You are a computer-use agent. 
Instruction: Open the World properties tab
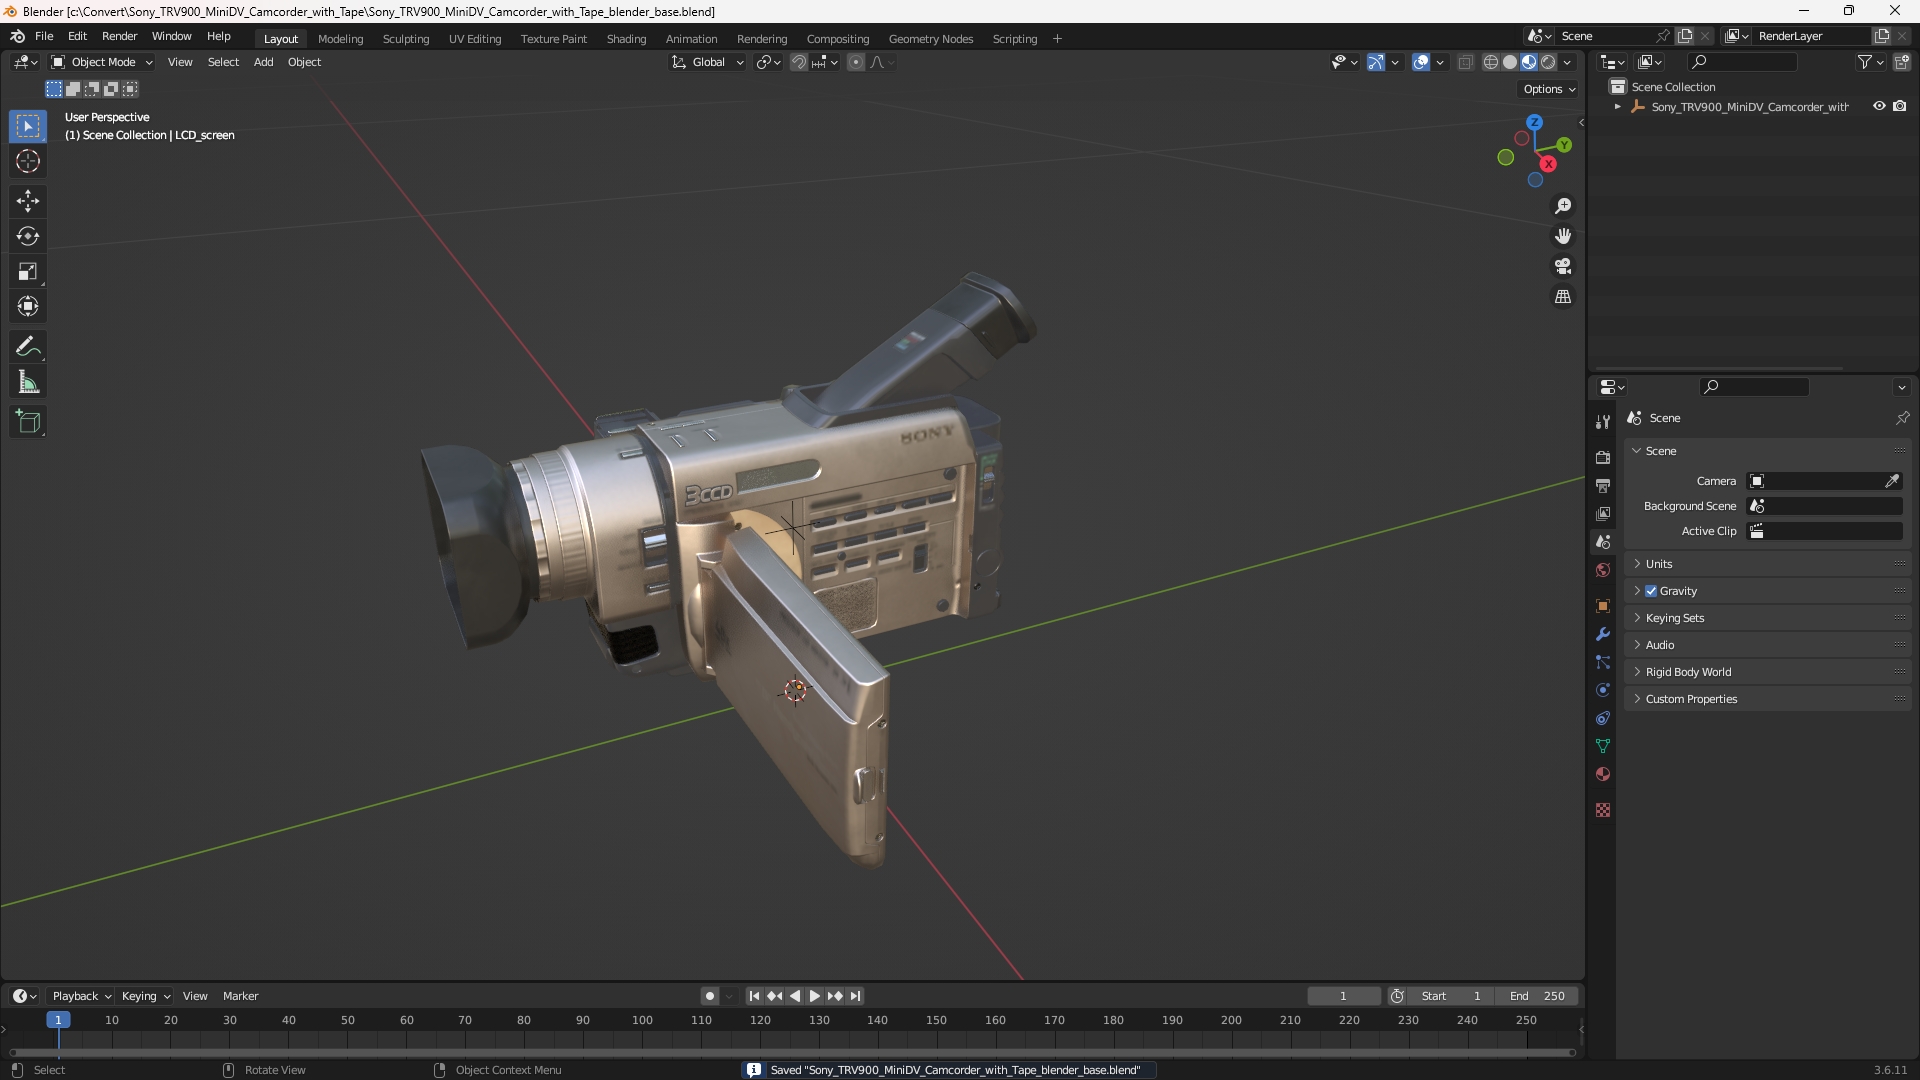[x=1603, y=570]
